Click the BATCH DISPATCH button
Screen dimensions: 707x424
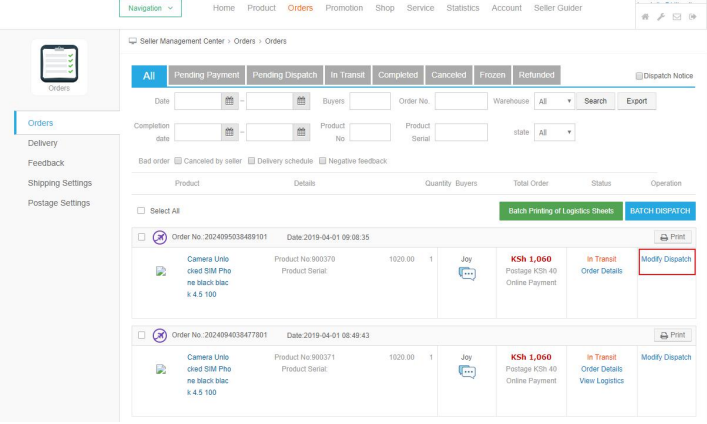coord(659,211)
